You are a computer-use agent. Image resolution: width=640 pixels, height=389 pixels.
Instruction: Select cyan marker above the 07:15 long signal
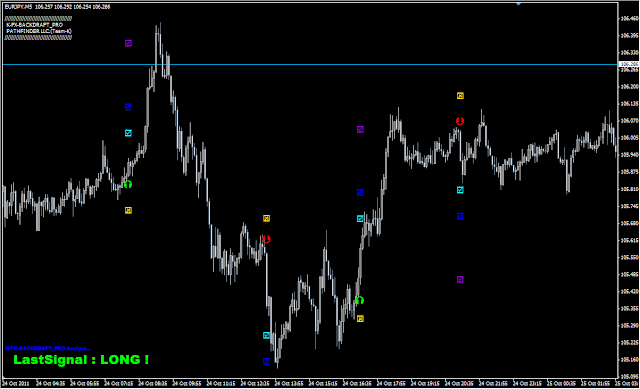[128, 133]
